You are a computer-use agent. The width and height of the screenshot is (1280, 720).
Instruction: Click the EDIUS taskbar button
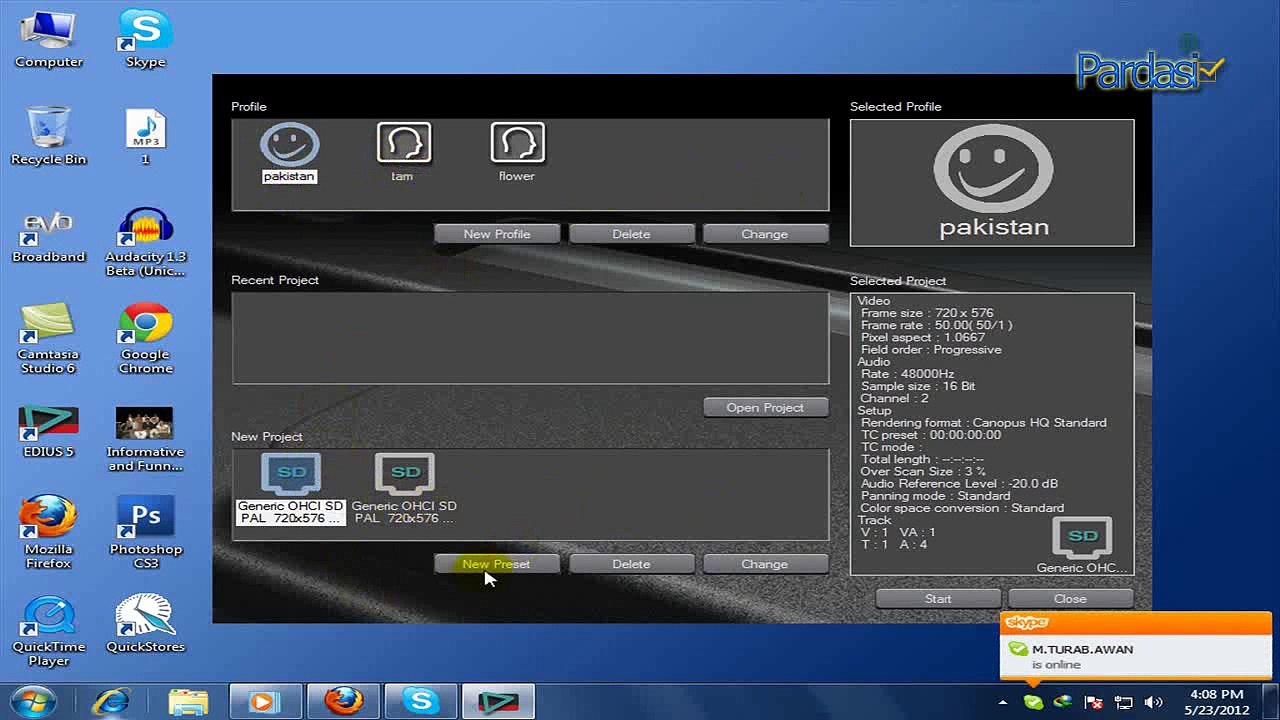tap(499, 701)
